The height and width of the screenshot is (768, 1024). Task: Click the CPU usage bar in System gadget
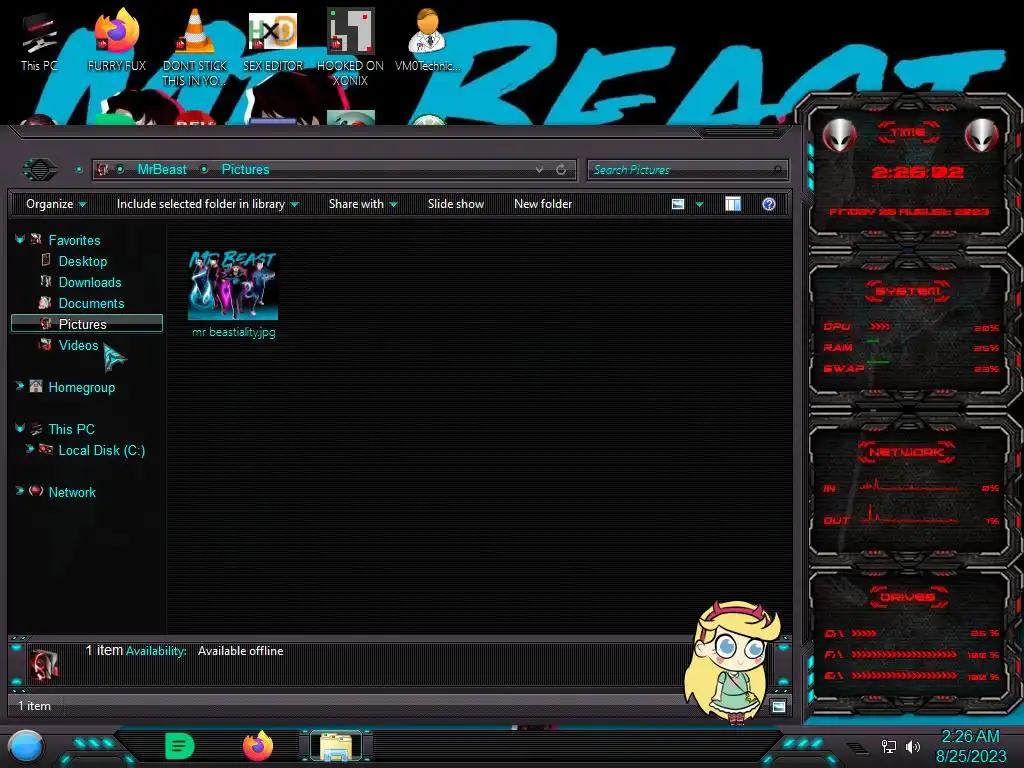(880, 327)
